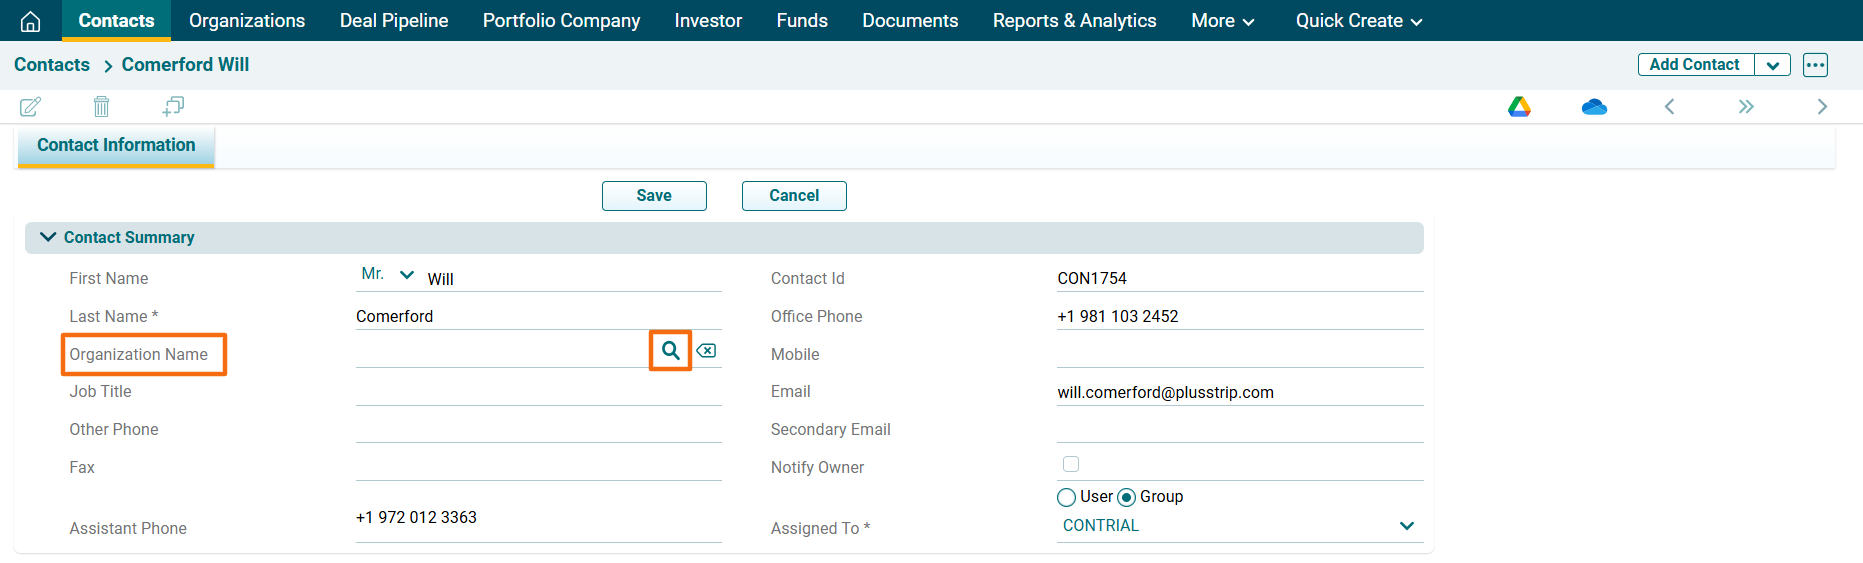Click the Save button
Screen dimensions: 1863x563
[x=654, y=196]
